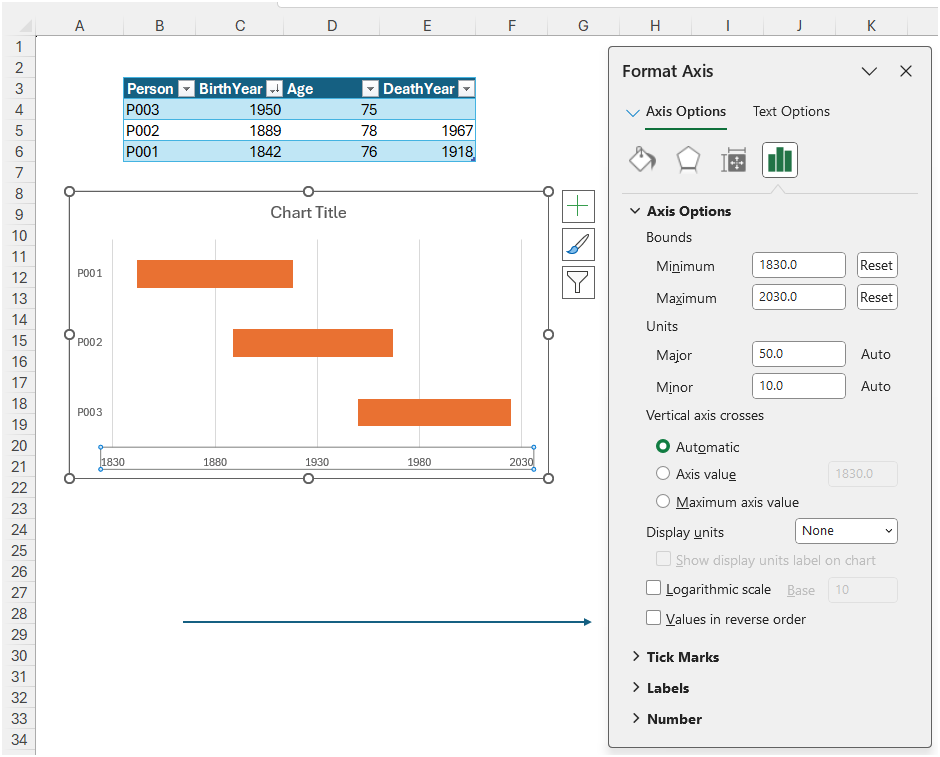Select cell containing P003 in table
The image size is (940, 757).
pyautogui.click(x=159, y=110)
